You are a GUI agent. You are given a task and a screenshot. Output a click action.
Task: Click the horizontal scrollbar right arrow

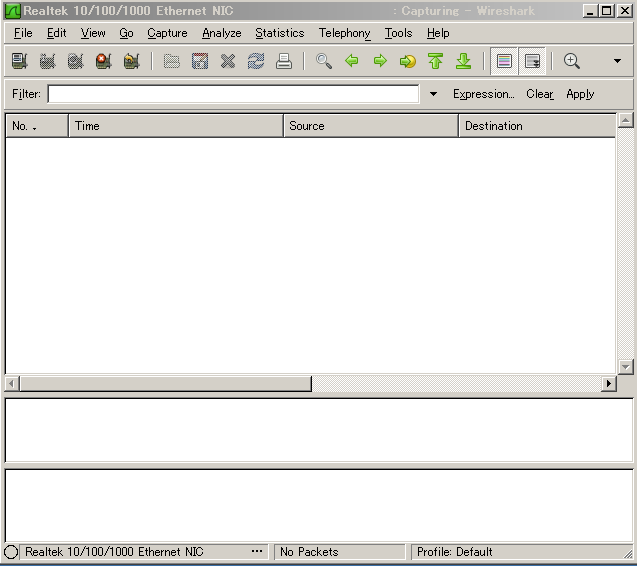click(609, 384)
